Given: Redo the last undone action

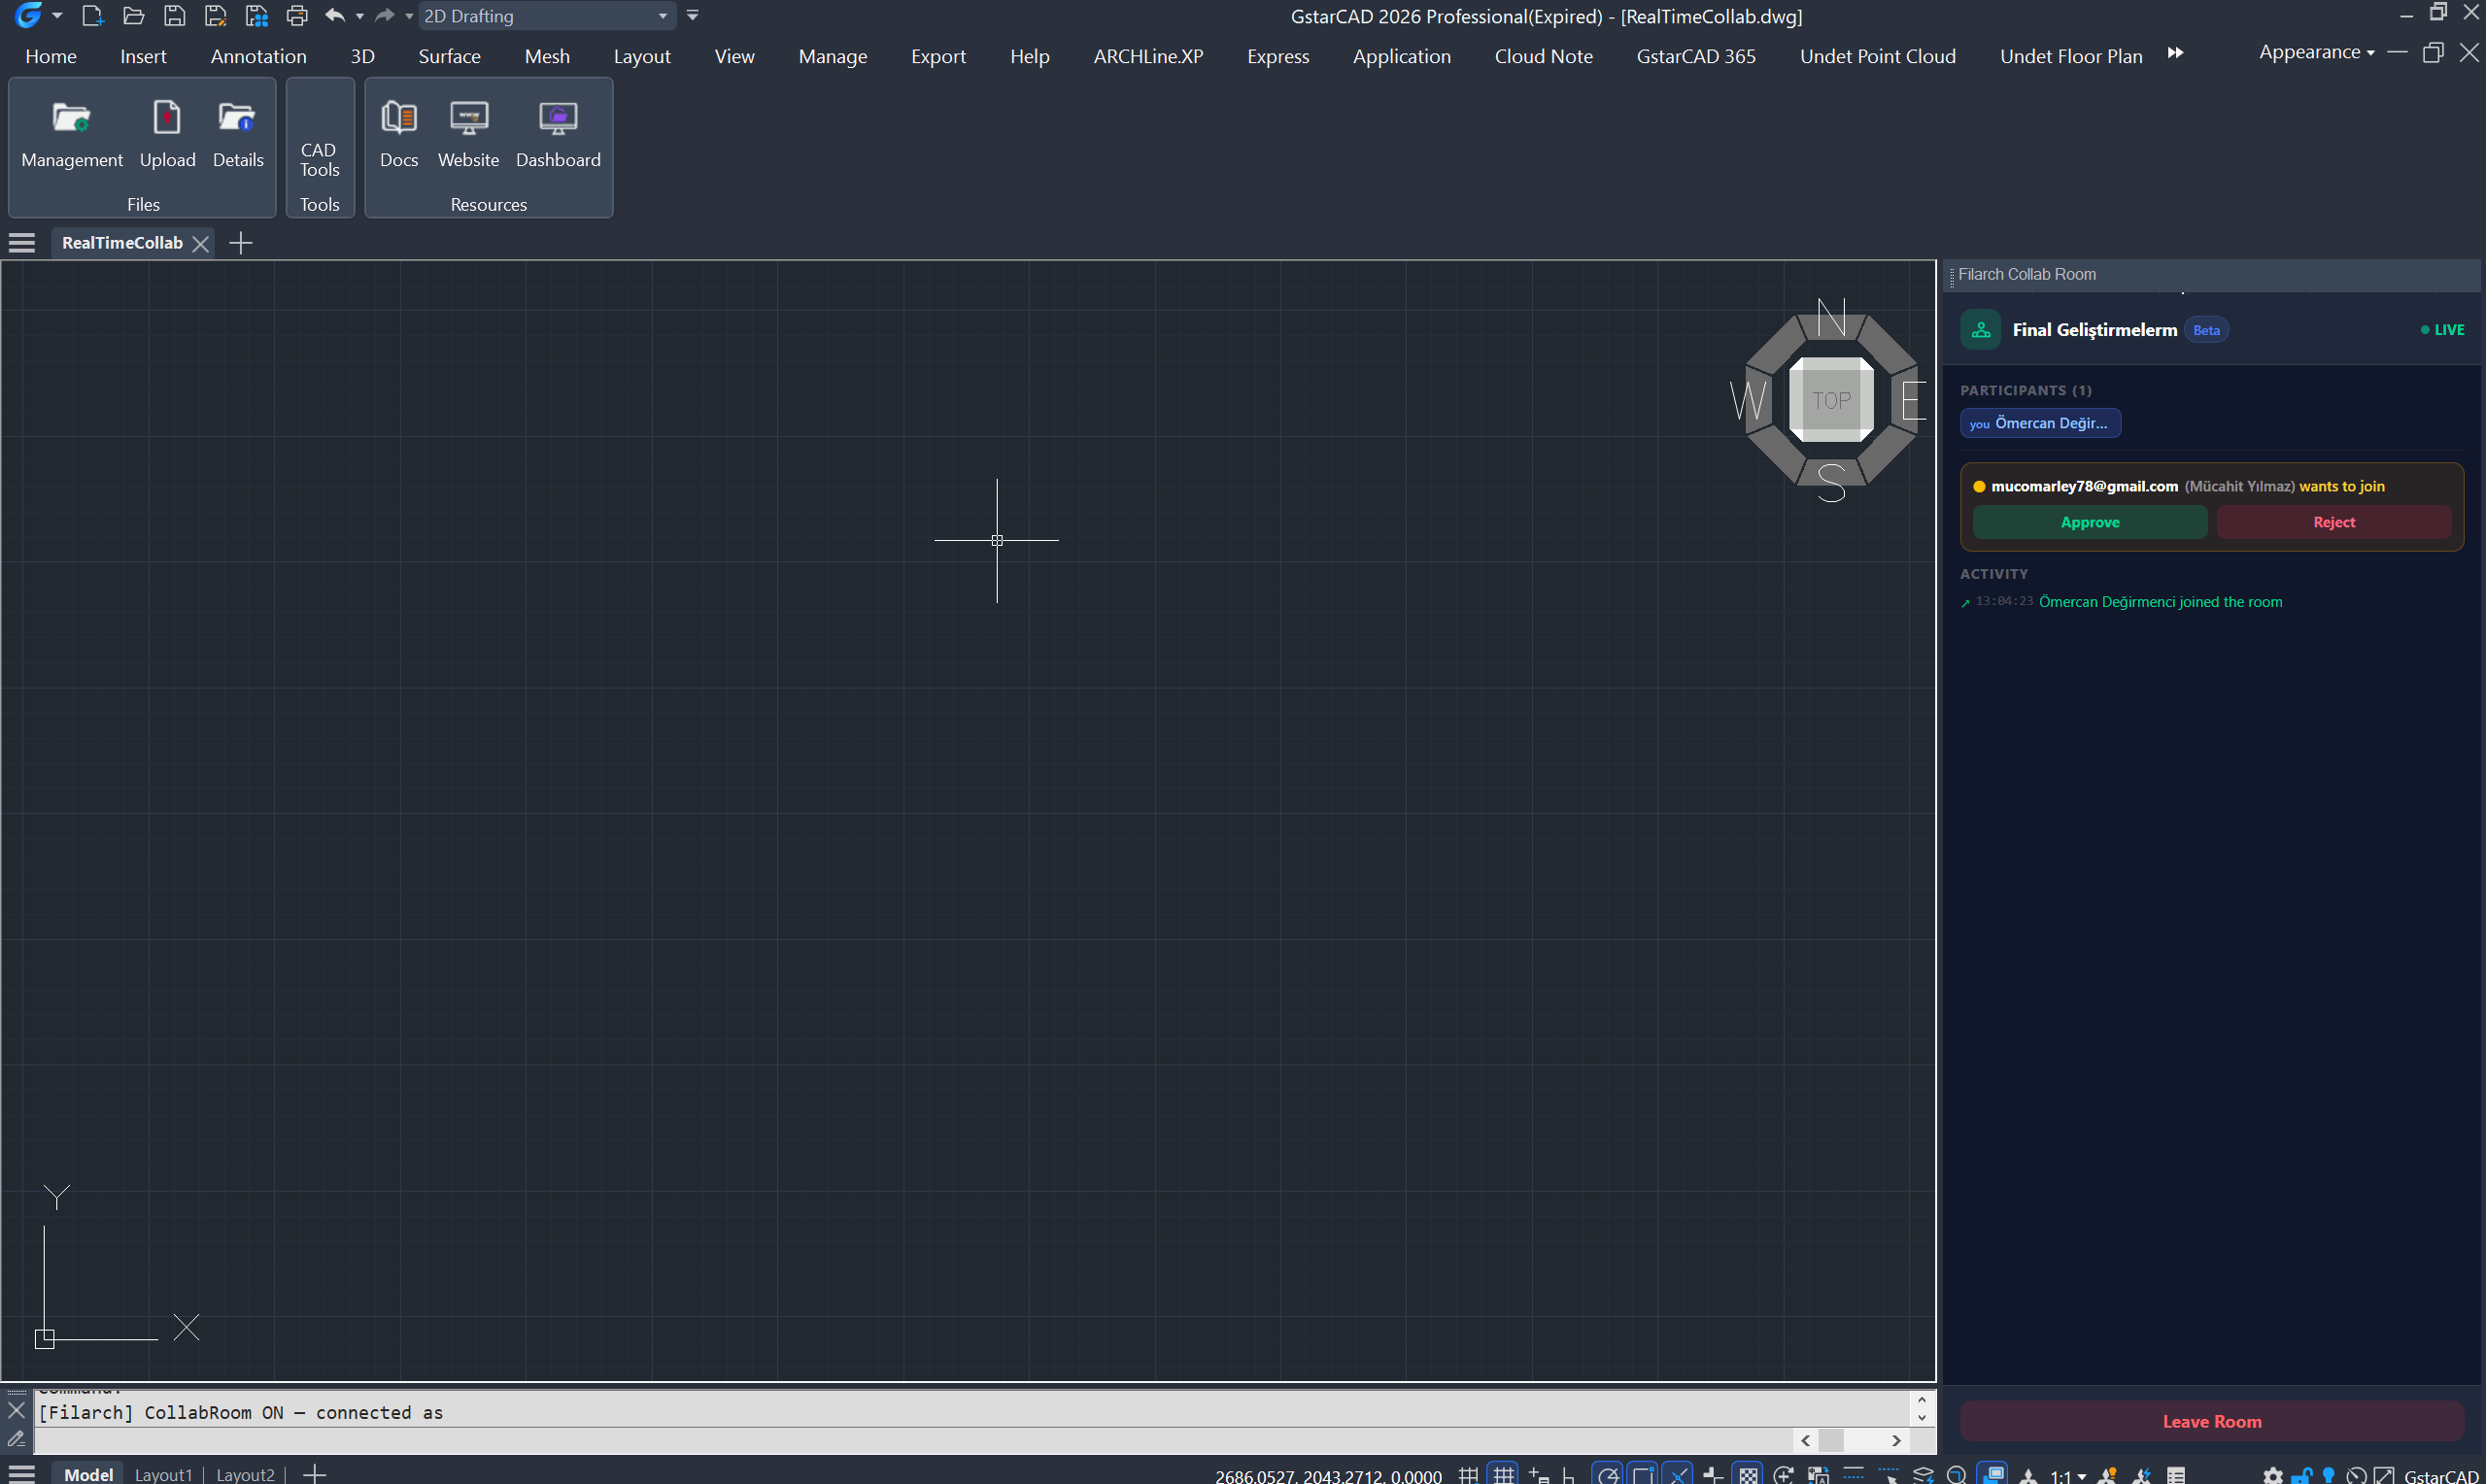Looking at the screenshot, I should (x=384, y=15).
